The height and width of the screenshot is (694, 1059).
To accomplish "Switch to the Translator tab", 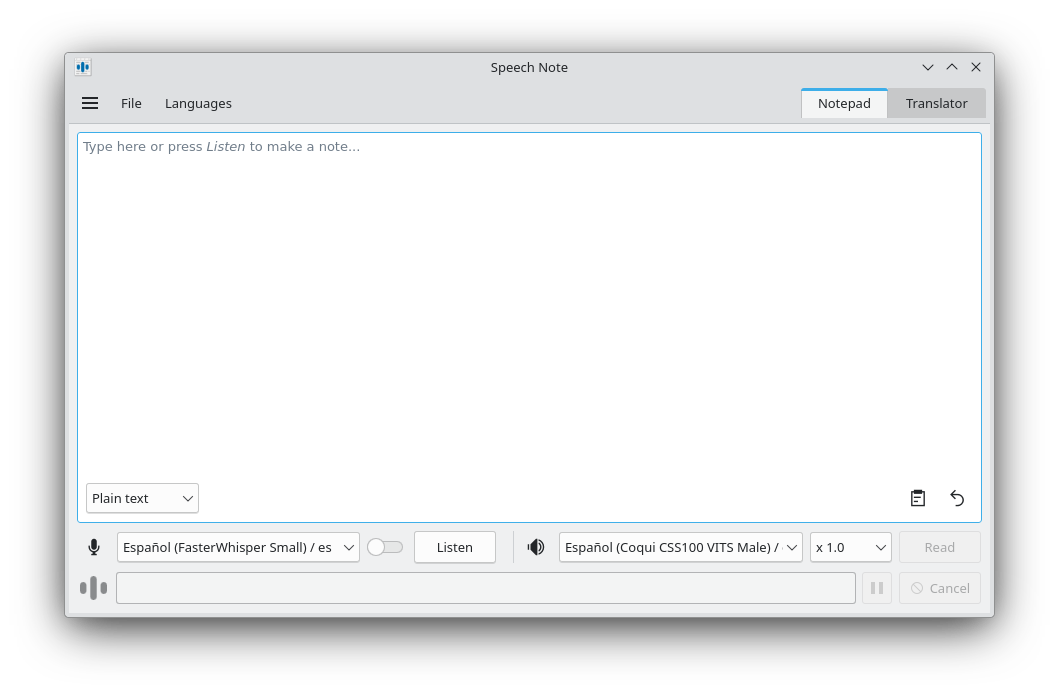I will 936,103.
